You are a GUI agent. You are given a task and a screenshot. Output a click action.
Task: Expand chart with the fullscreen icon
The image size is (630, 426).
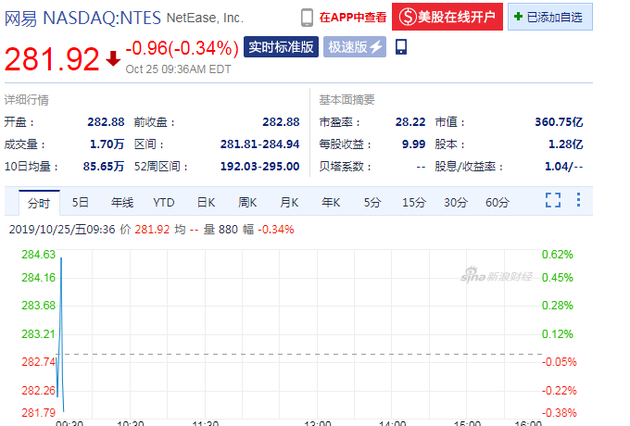click(x=553, y=200)
